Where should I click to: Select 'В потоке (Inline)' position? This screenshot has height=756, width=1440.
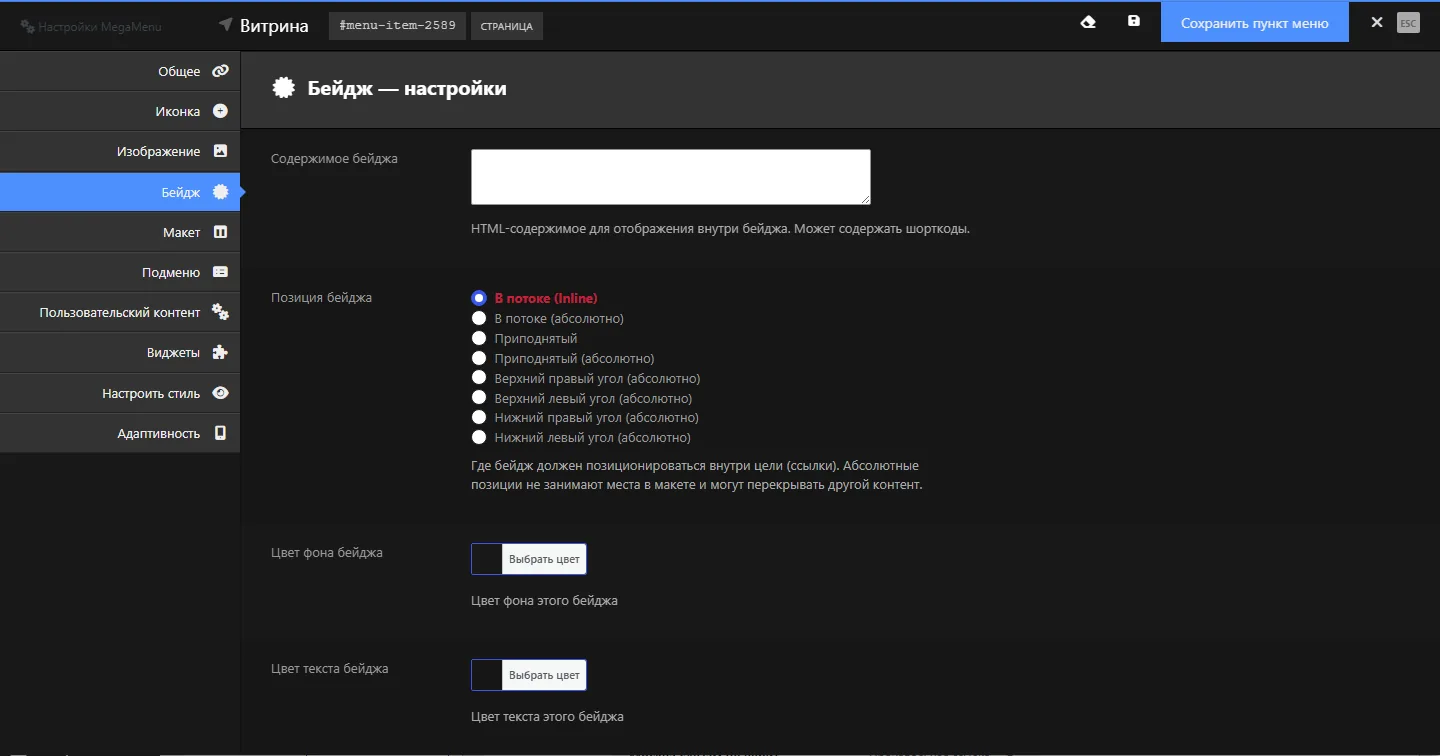coord(479,298)
